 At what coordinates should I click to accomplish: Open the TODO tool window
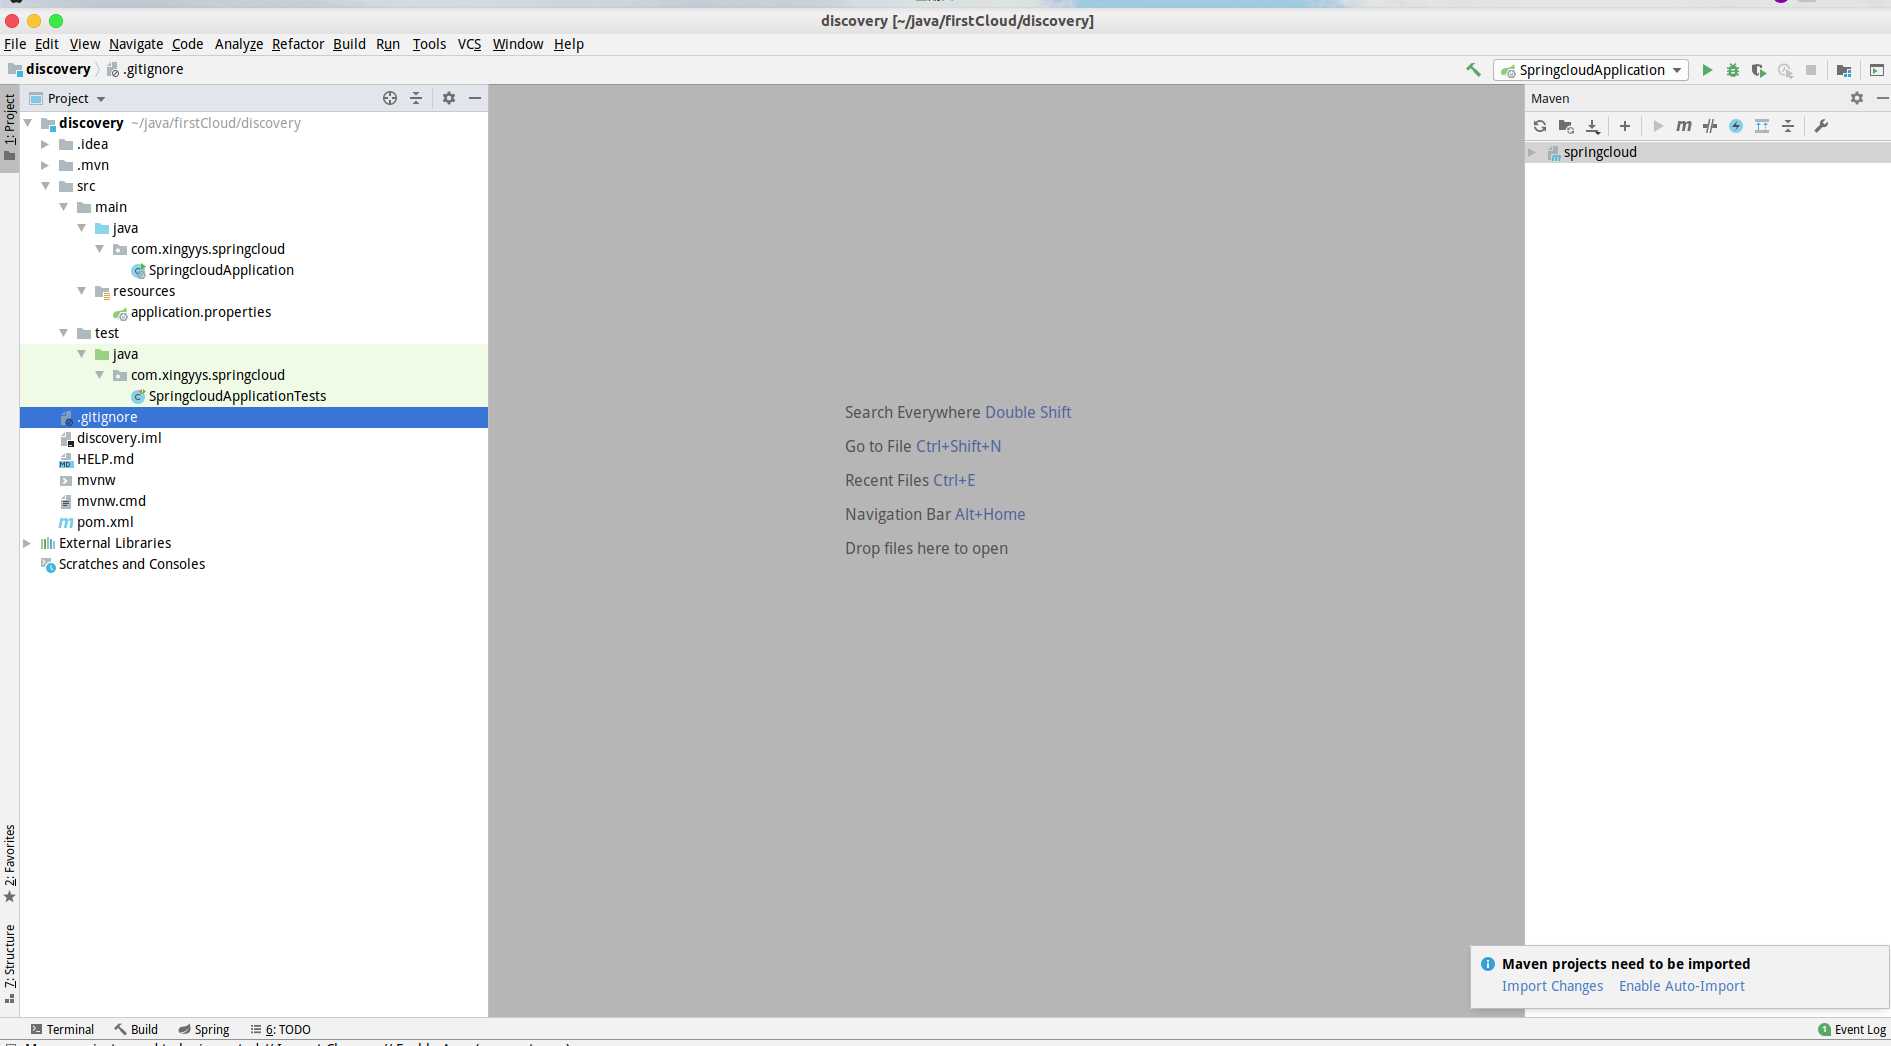(281, 1029)
